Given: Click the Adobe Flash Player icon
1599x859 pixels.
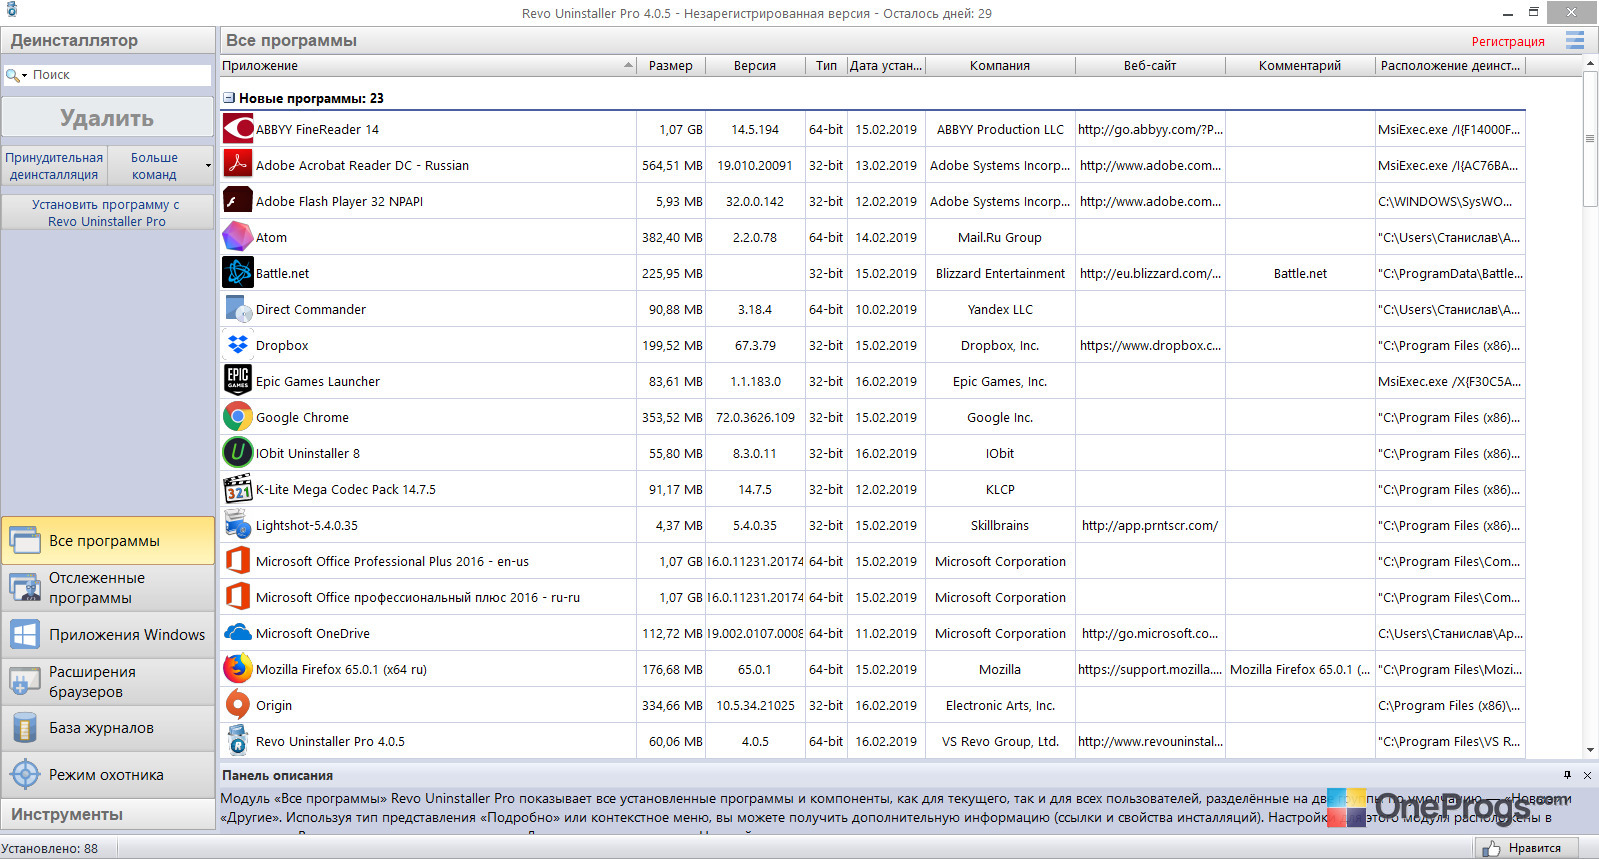Looking at the screenshot, I should 238,201.
